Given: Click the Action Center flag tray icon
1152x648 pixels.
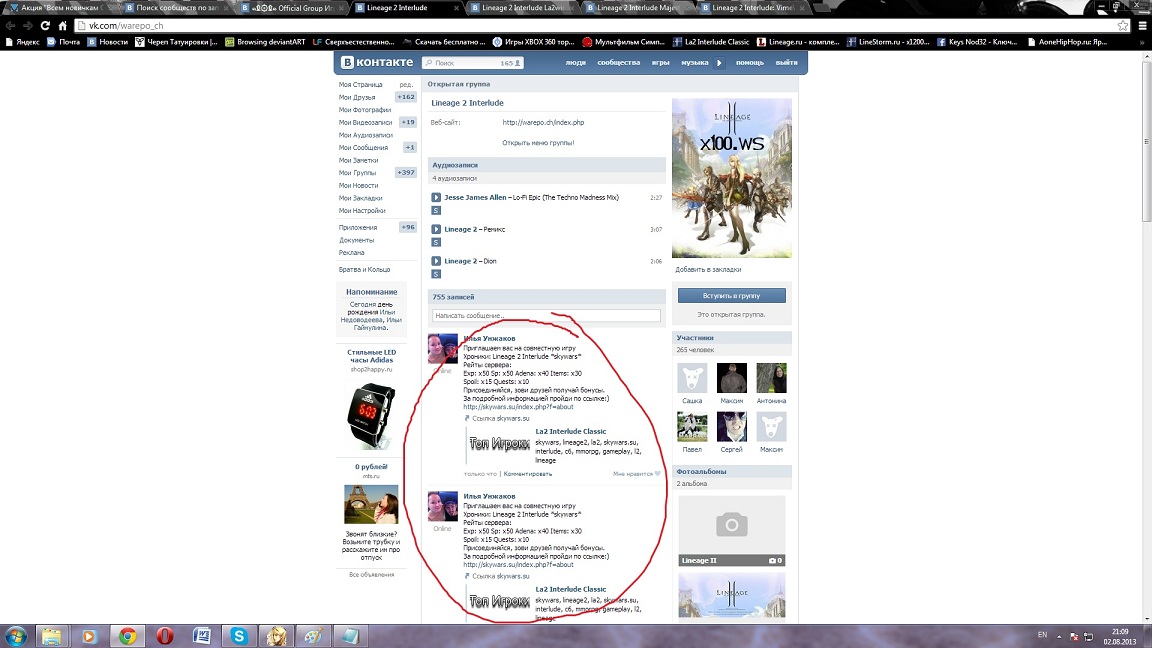Looking at the screenshot, I should tap(1074, 636).
